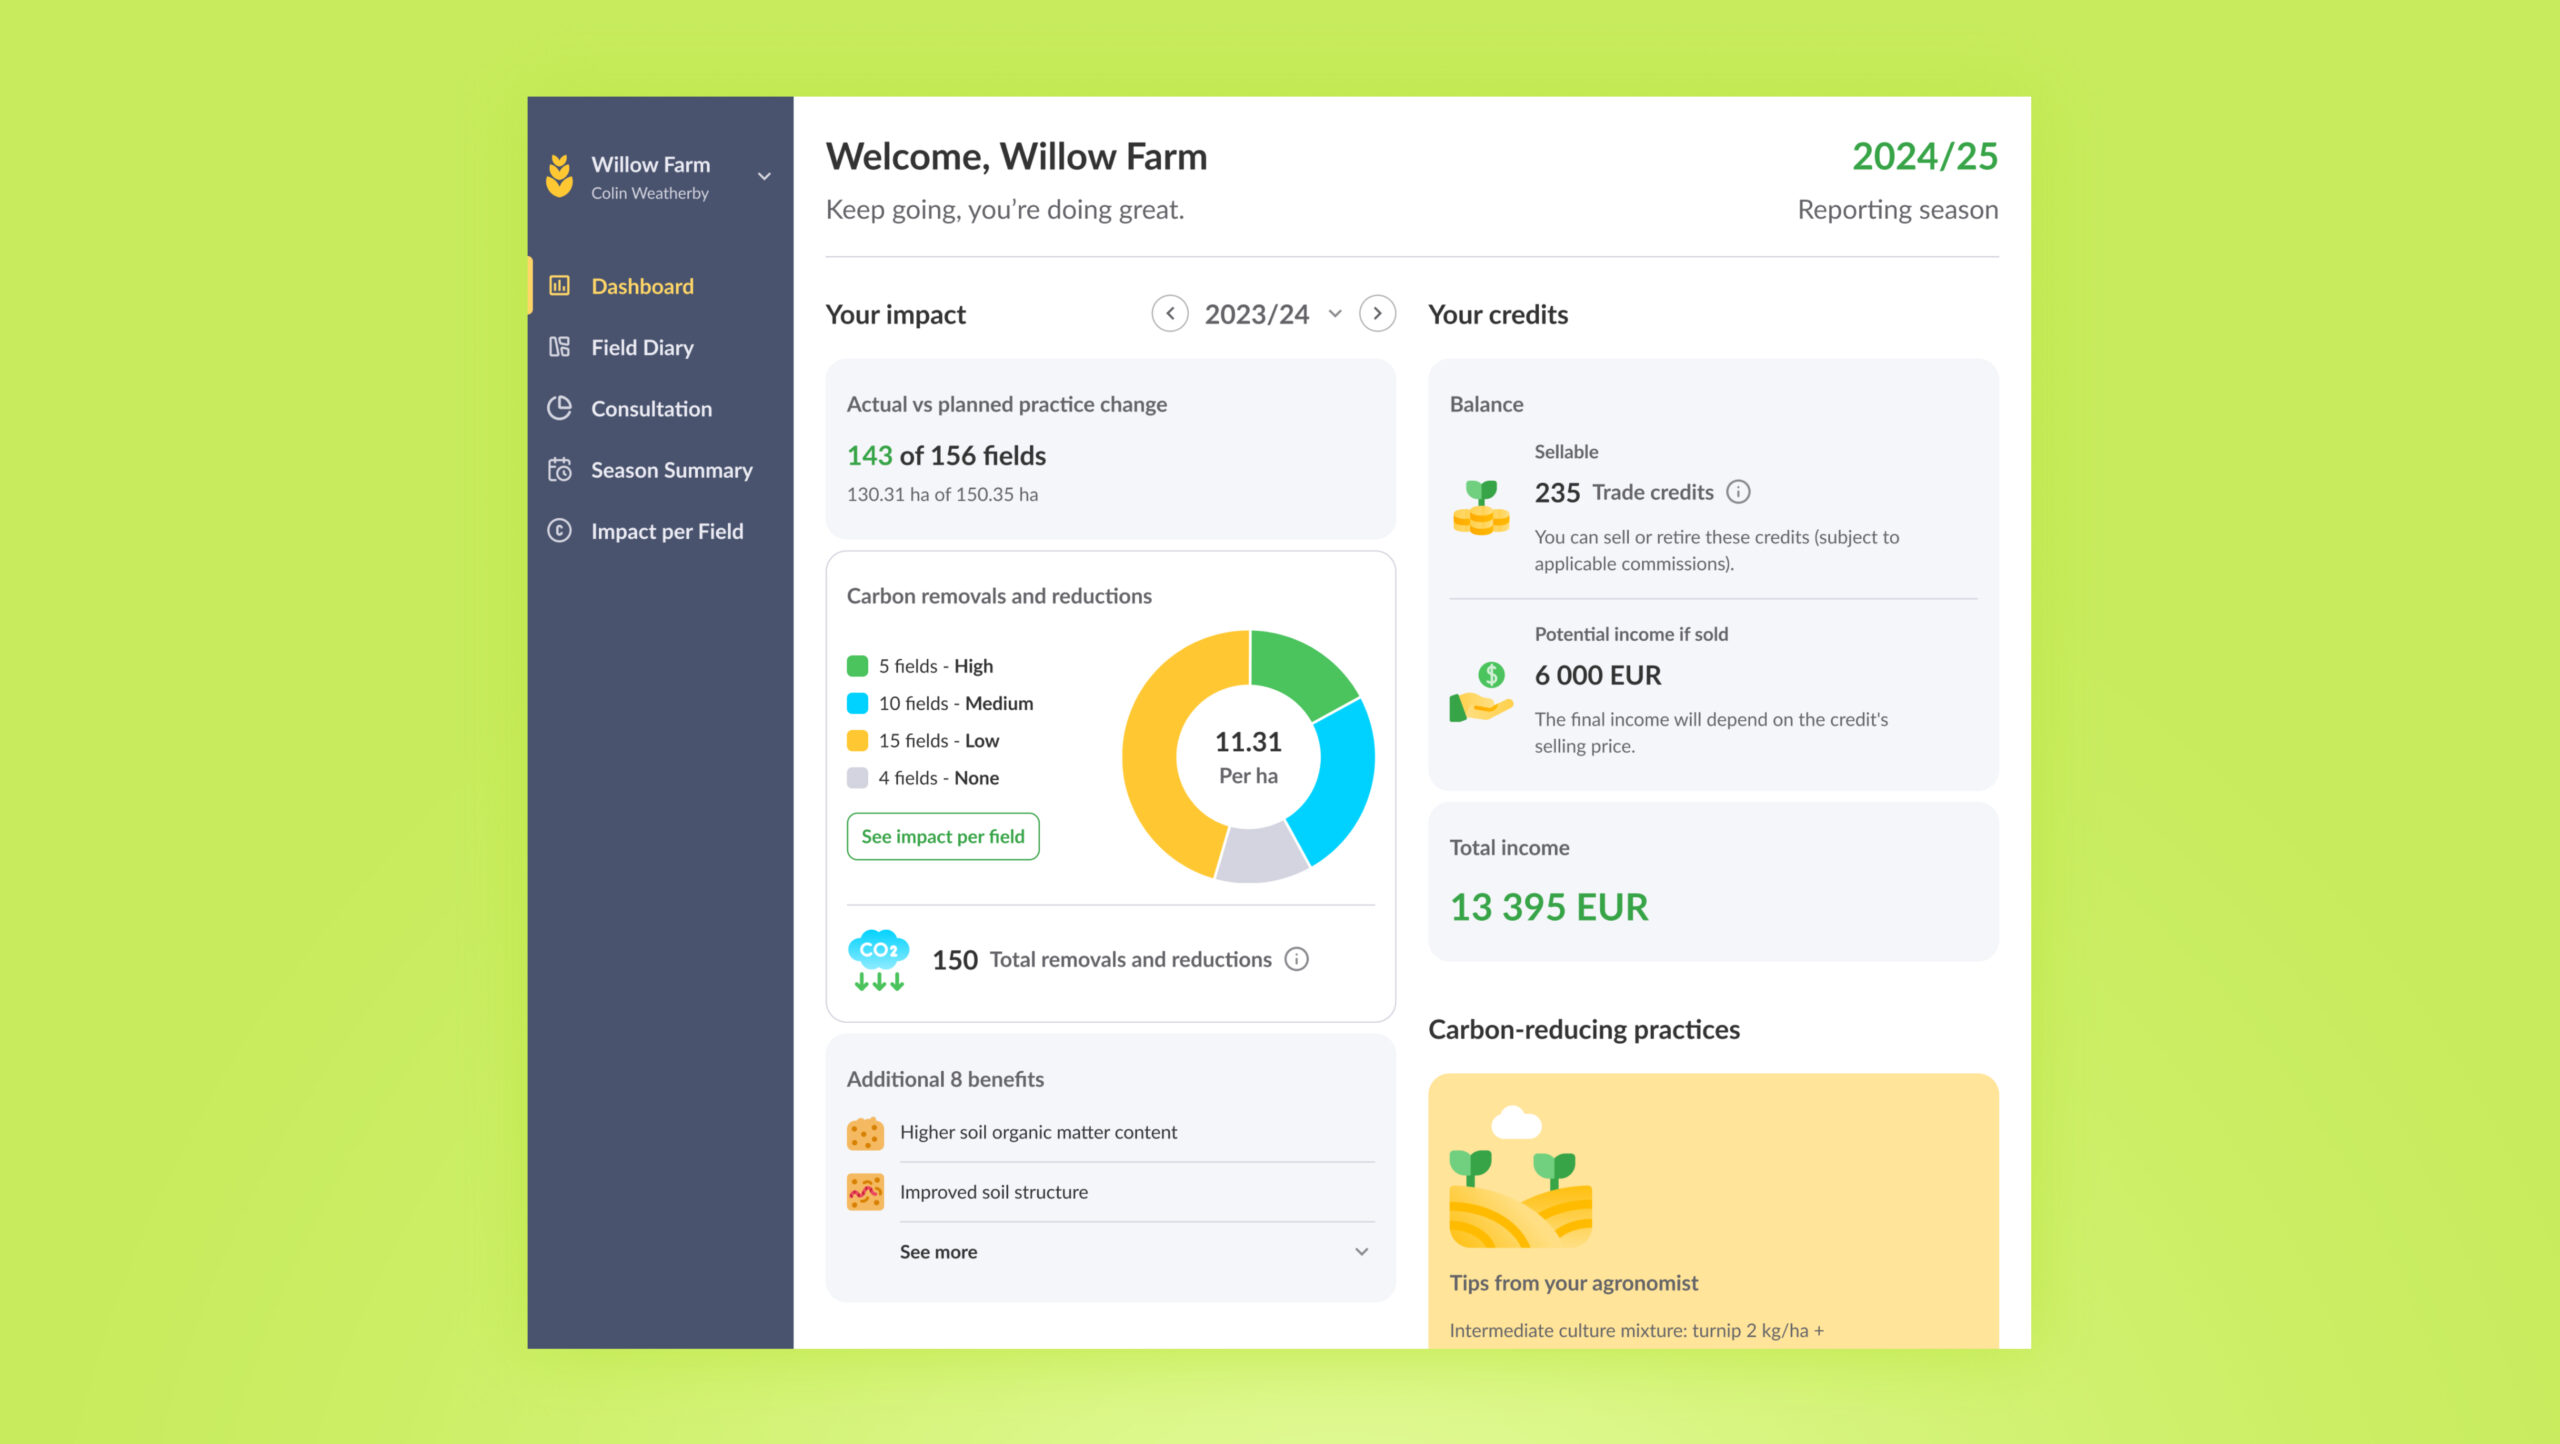
Task: Go to next impact season
Action: click(1377, 314)
